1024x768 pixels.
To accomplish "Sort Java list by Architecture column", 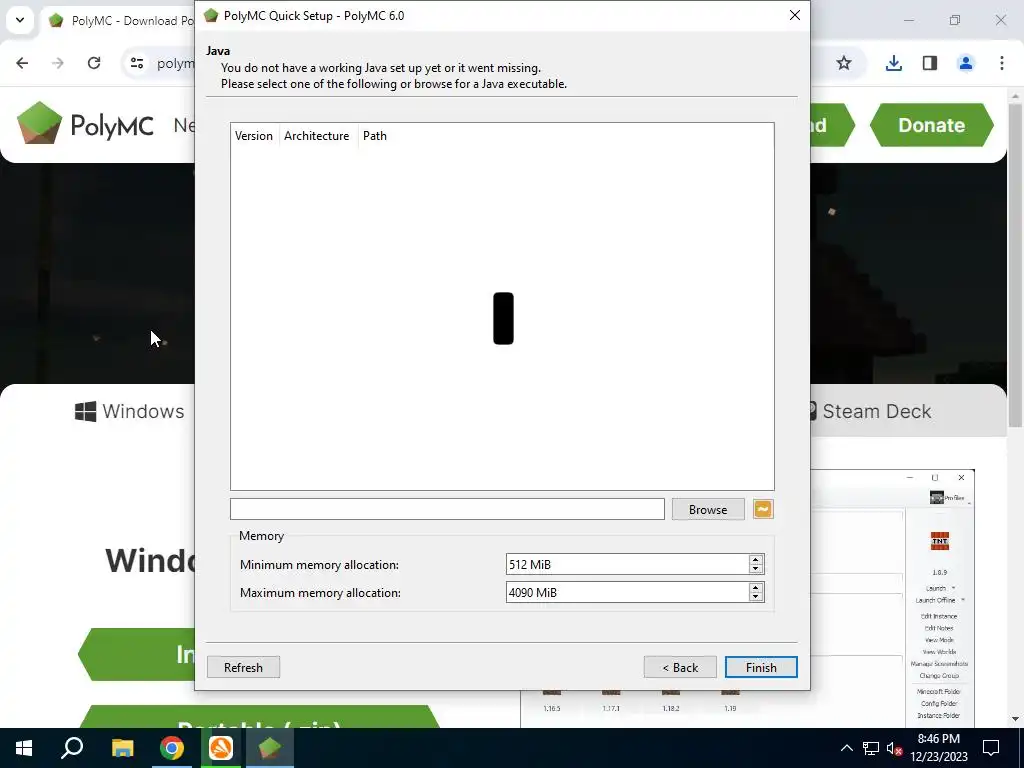I will (x=317, y=136).
